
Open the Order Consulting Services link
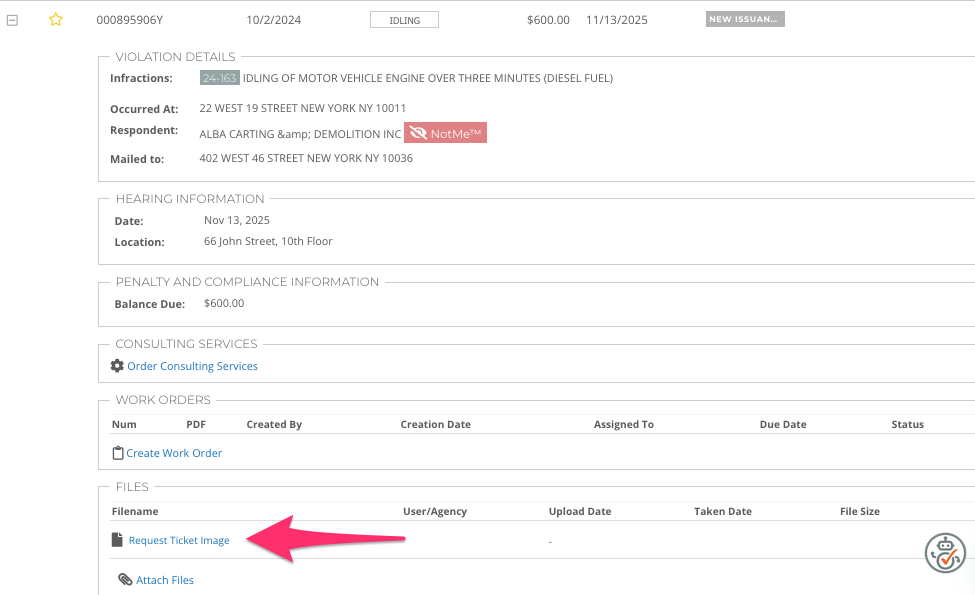pos(192,366)
